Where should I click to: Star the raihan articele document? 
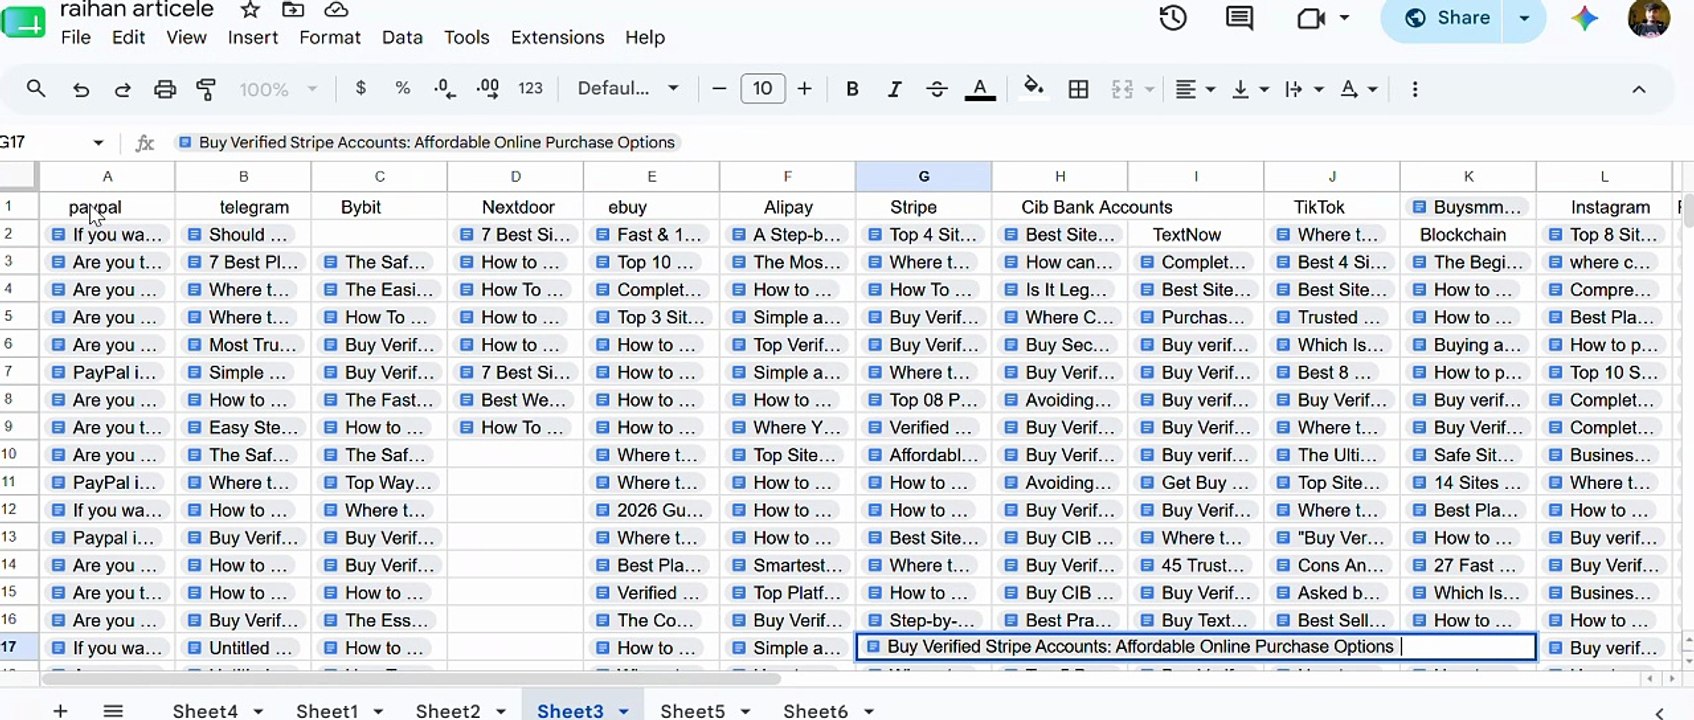pos(250,10)
